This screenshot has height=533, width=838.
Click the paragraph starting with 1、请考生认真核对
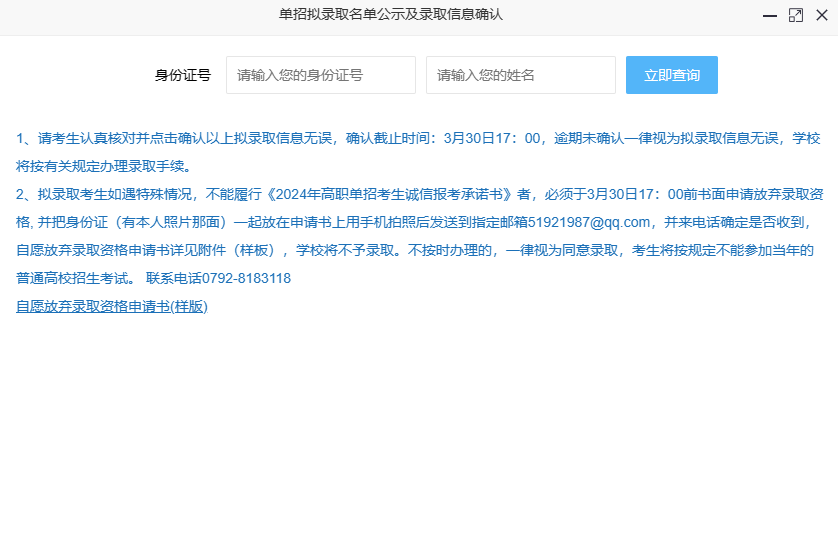tap(418, 152)
